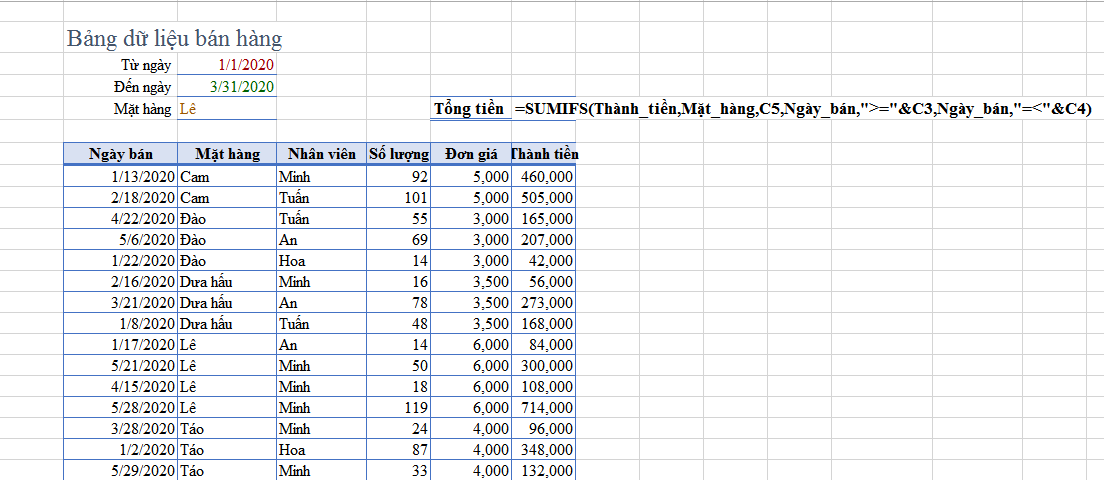Click the "Thành tiền" column header
Viewport: 1104px width, 480px height.
543,154
